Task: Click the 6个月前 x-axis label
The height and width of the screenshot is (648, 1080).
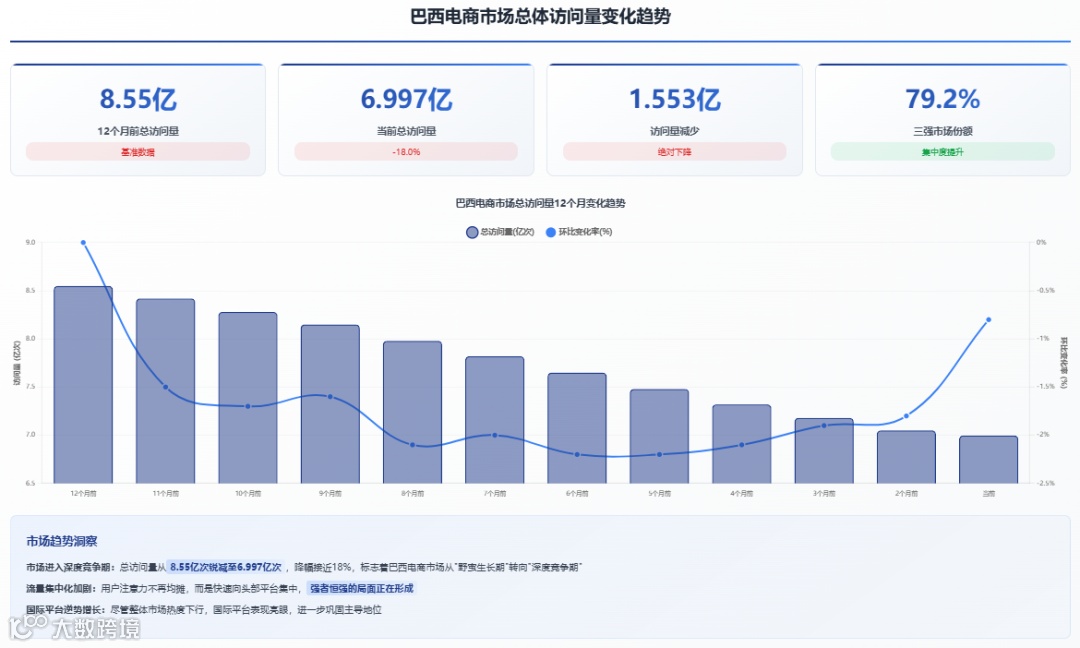Action: coord(577,493)
